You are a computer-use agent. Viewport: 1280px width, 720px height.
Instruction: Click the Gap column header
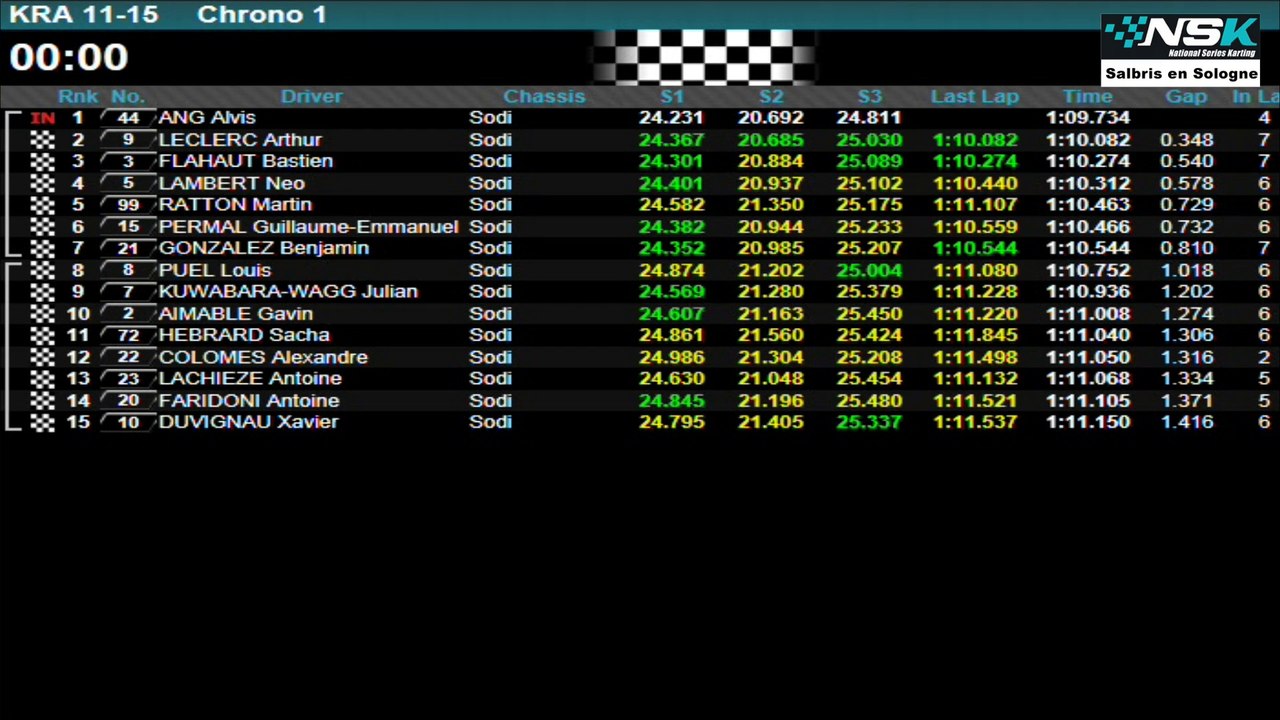click(1186, 97)
